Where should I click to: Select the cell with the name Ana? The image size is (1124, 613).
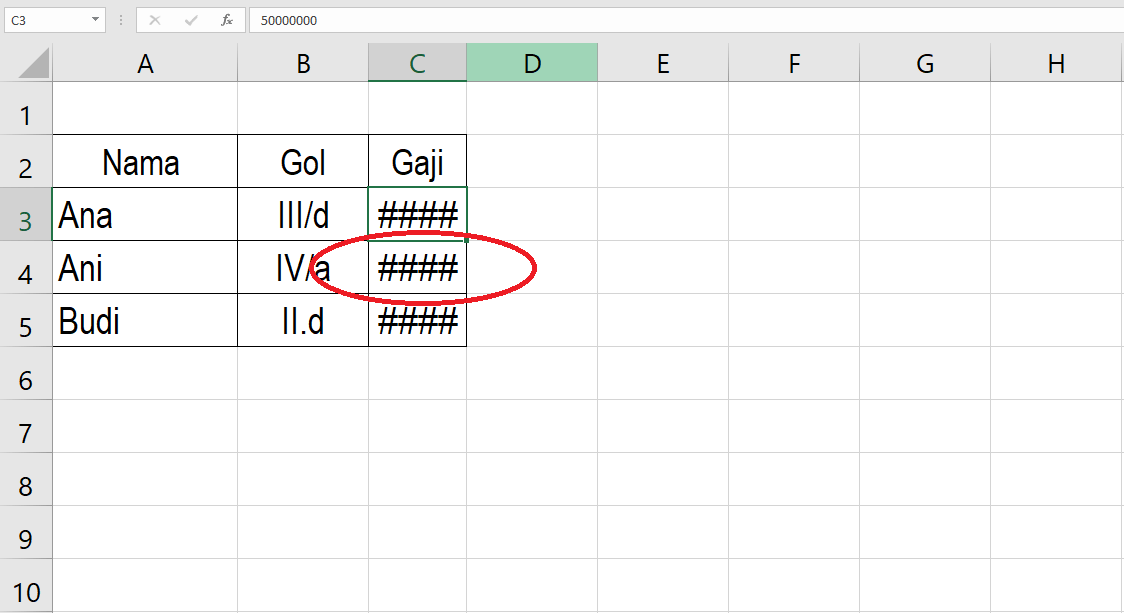(145, 215)
